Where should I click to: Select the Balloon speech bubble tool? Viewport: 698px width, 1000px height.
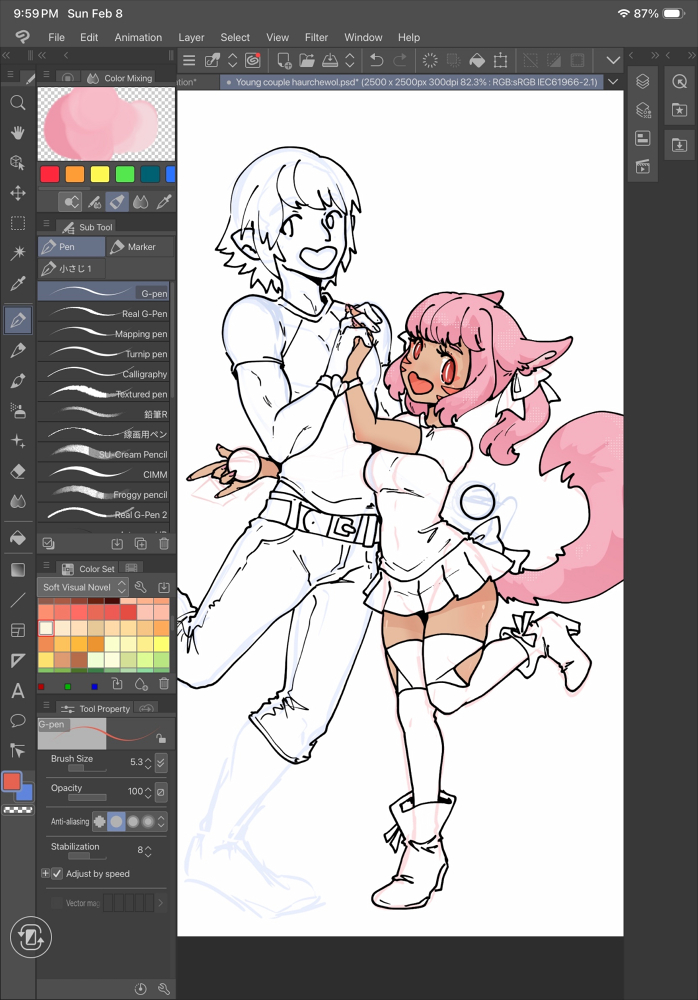(18, 720)
